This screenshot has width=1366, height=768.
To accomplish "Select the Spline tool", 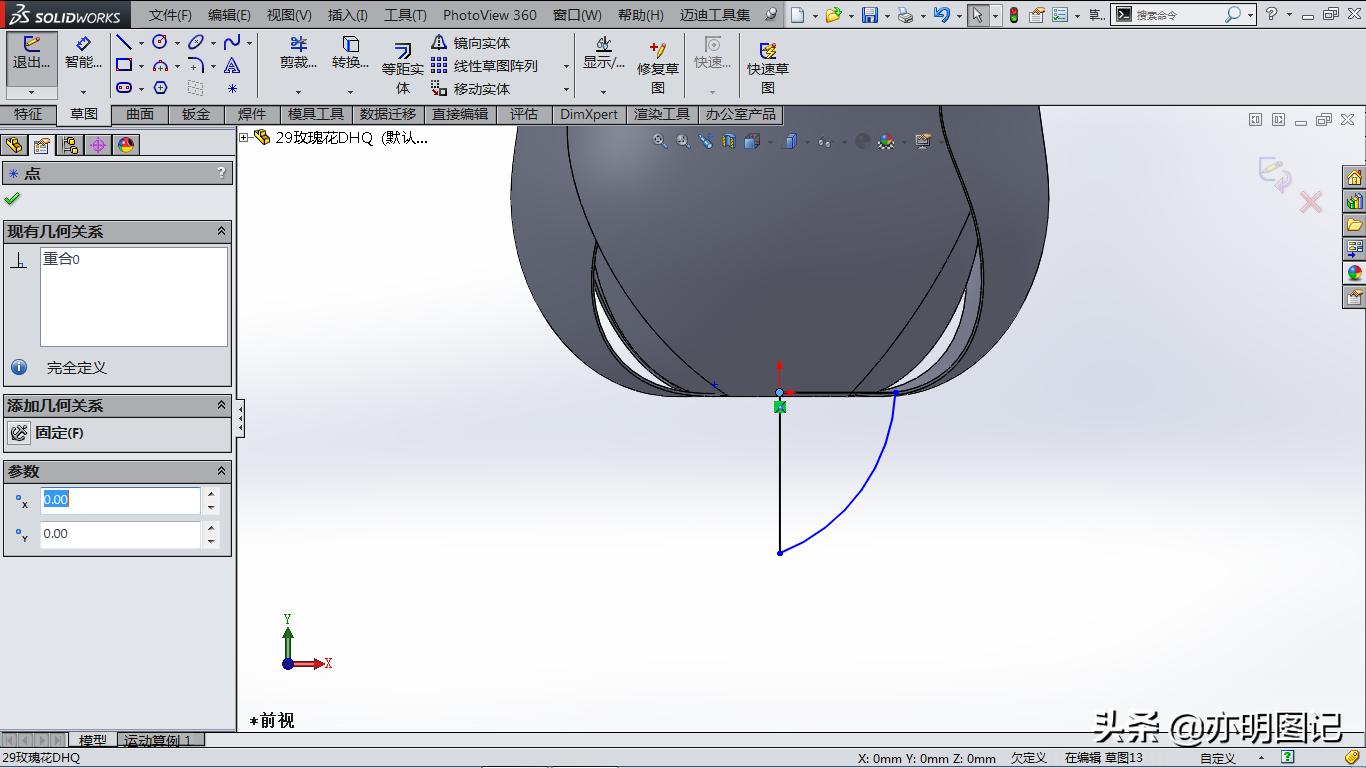I will (x=232, y=42).
